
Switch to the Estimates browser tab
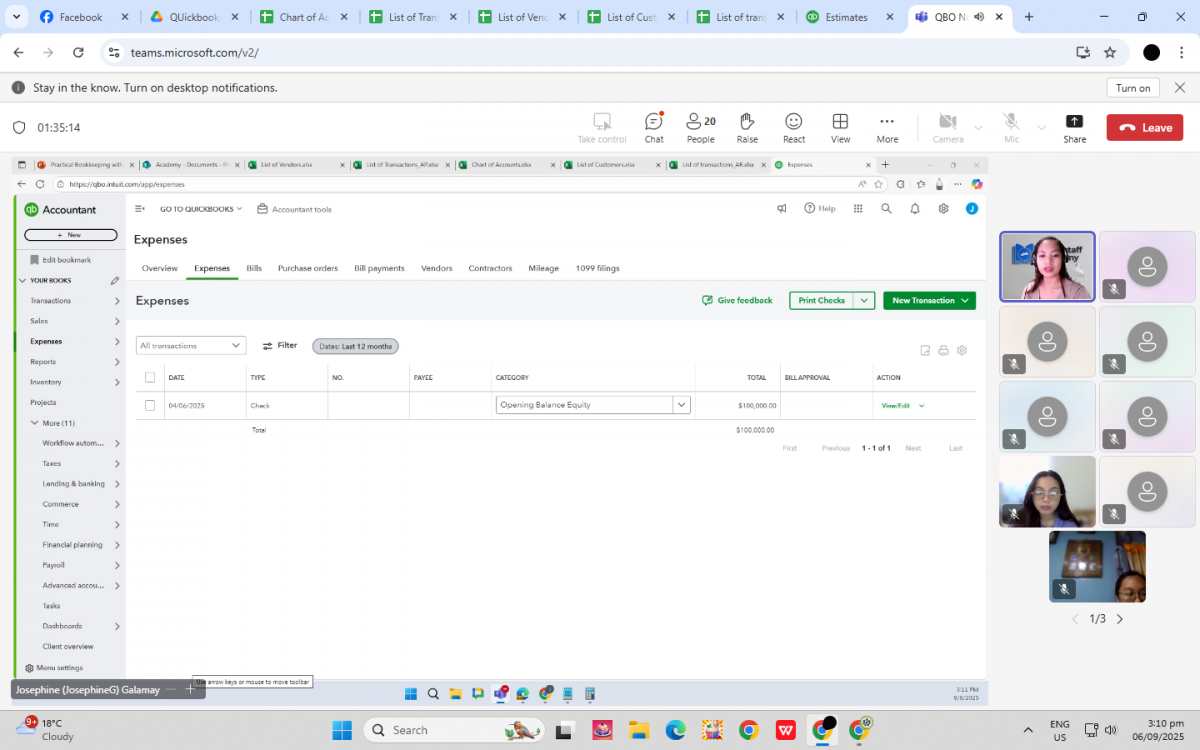point(846,17)
